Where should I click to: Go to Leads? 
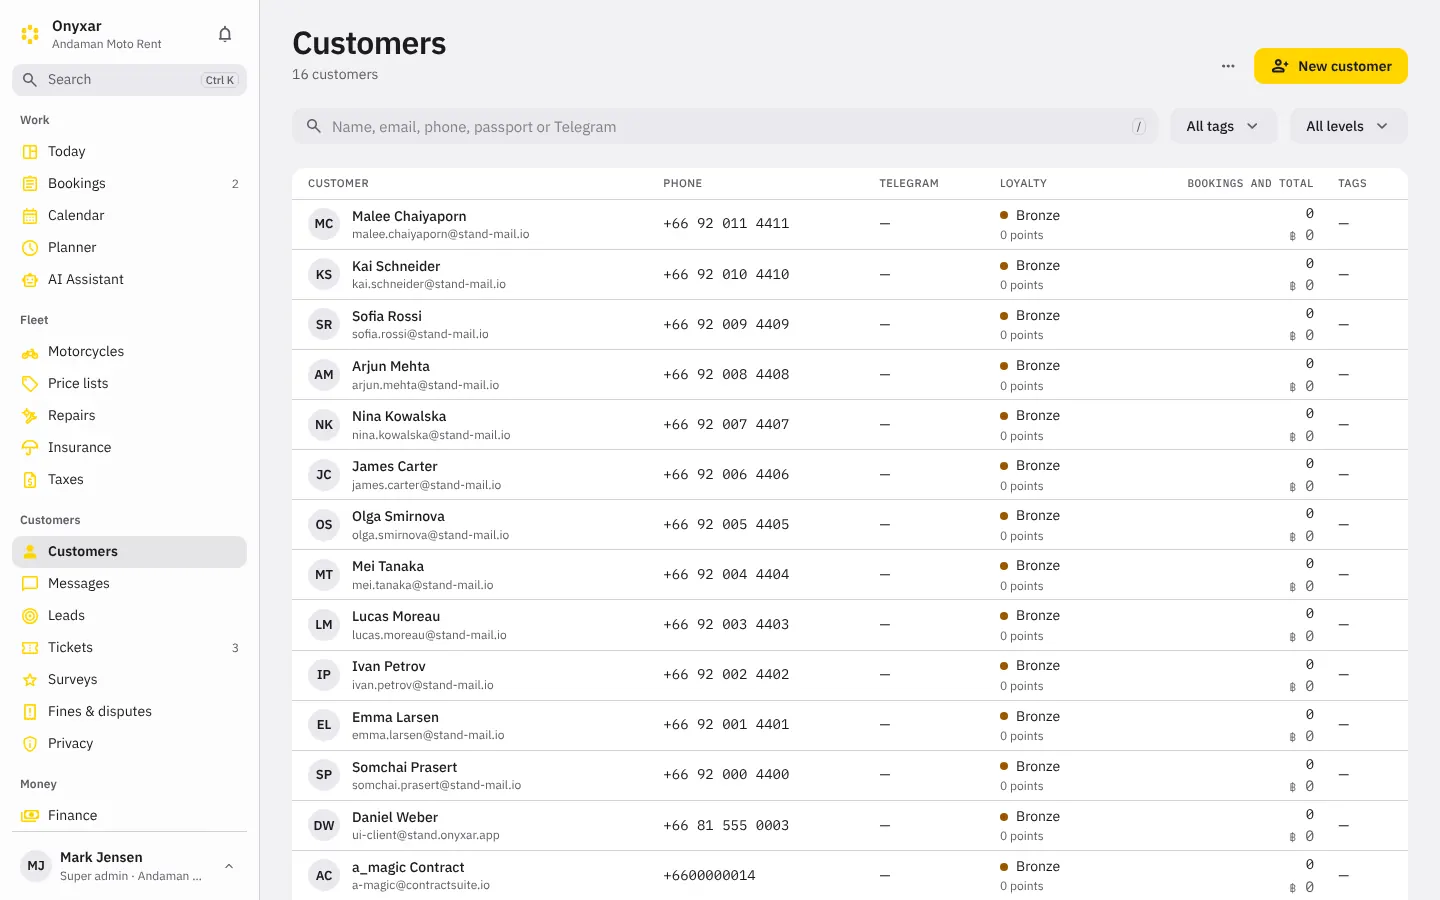coord(129,615)
